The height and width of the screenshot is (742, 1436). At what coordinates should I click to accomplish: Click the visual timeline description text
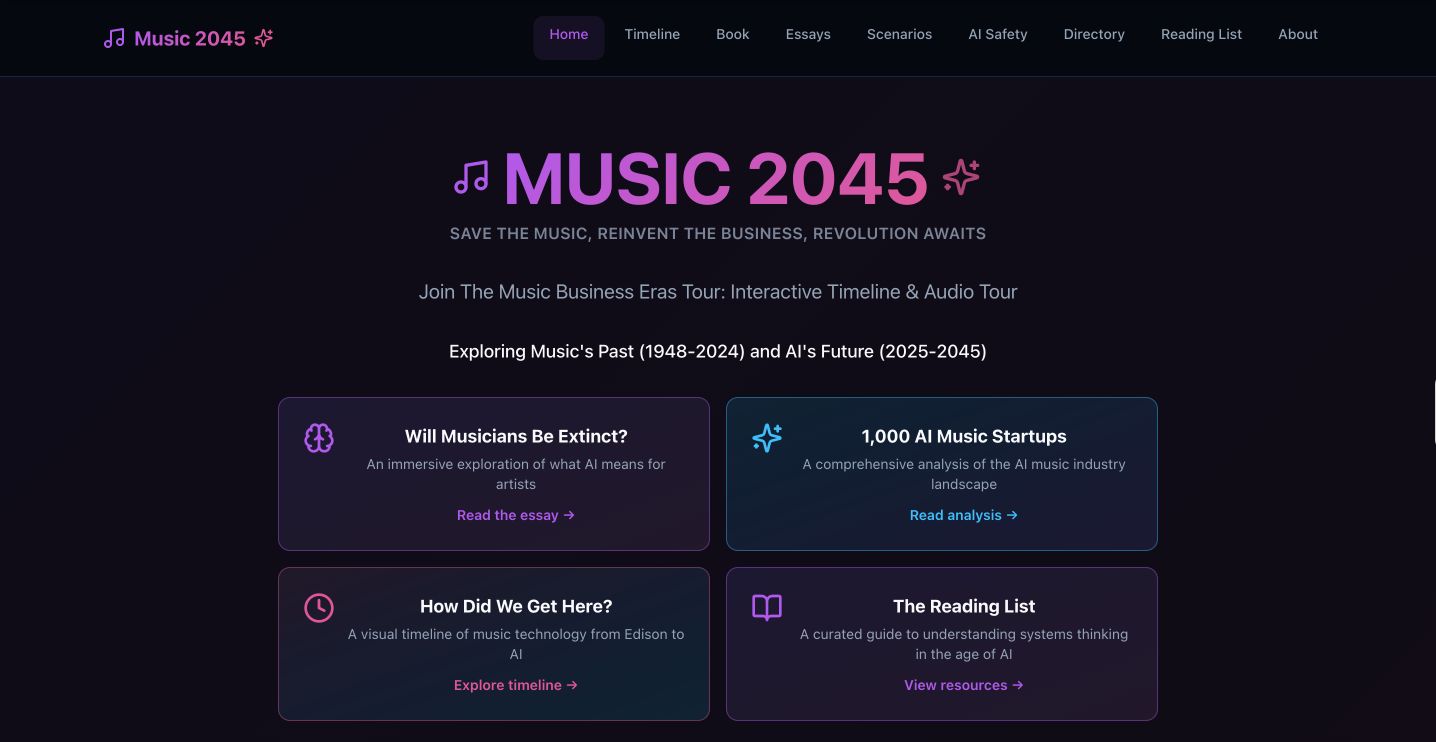516,644
